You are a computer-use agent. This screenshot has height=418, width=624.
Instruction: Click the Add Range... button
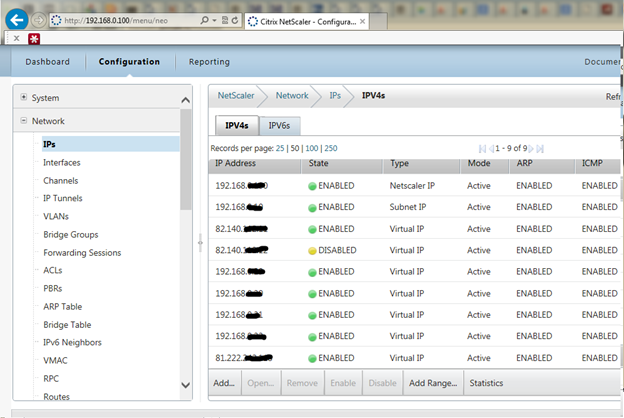pos(433,383)
